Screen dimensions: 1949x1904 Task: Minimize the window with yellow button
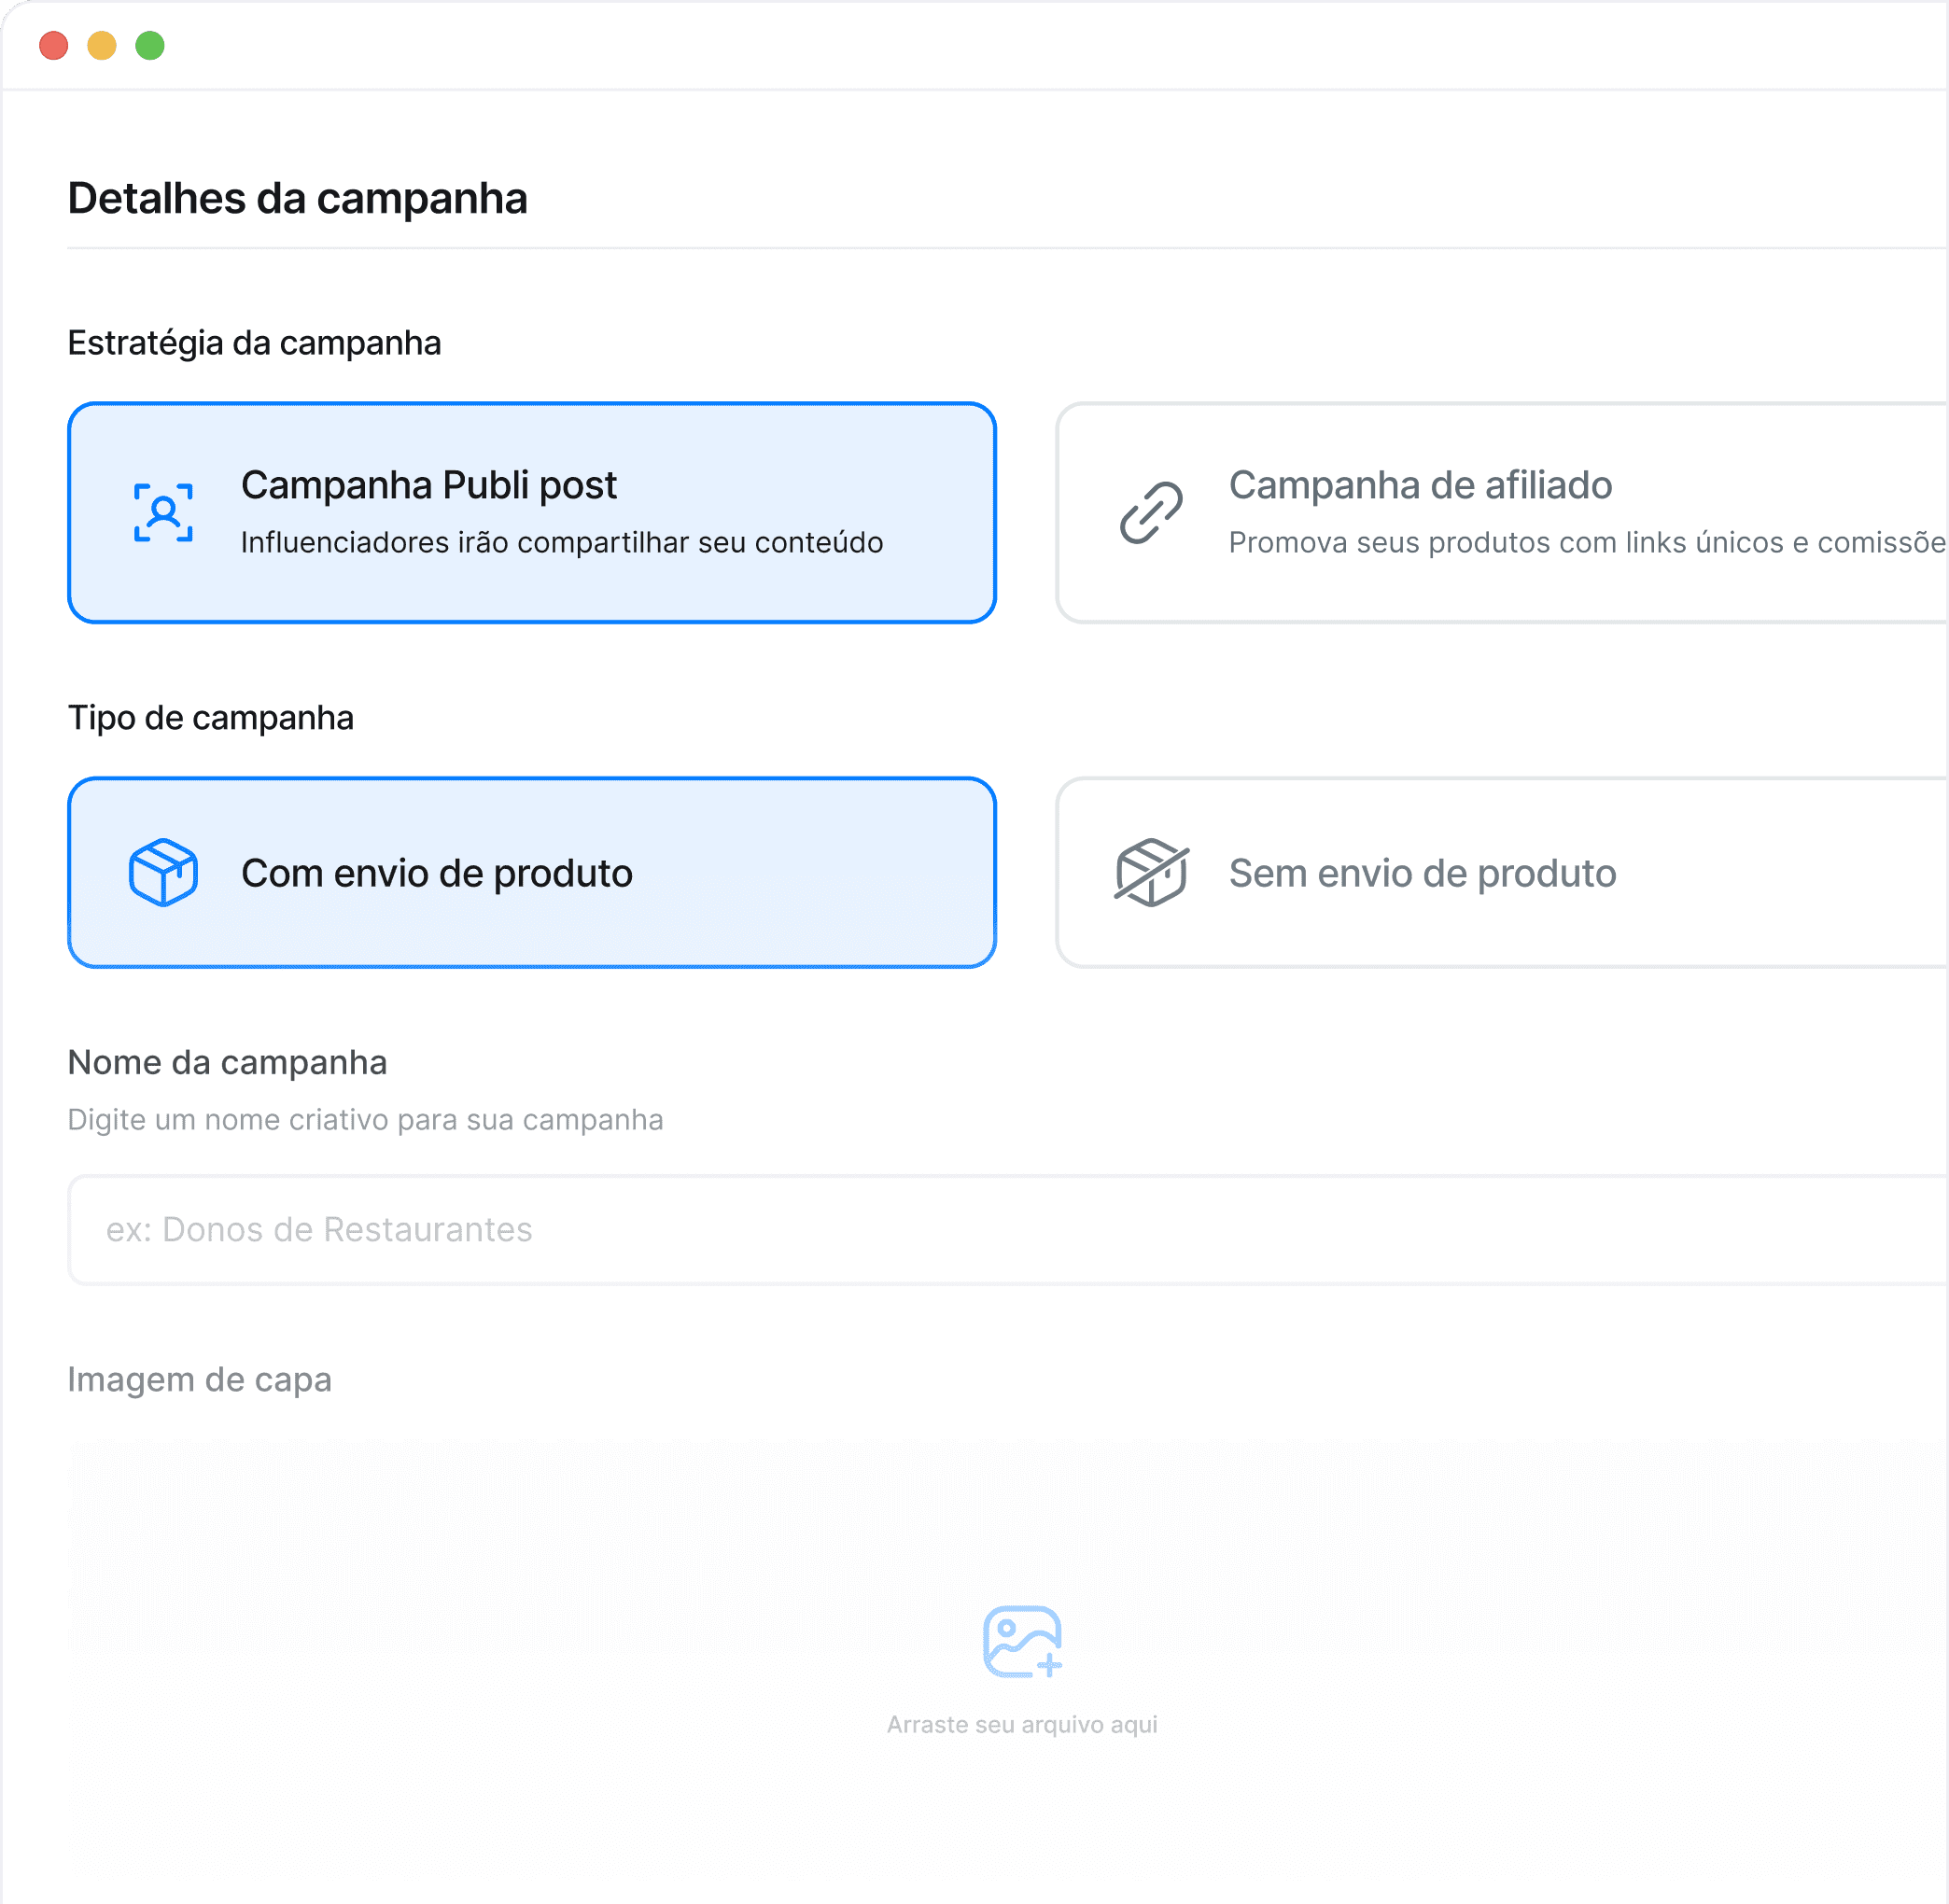click(x=102, y=46)
